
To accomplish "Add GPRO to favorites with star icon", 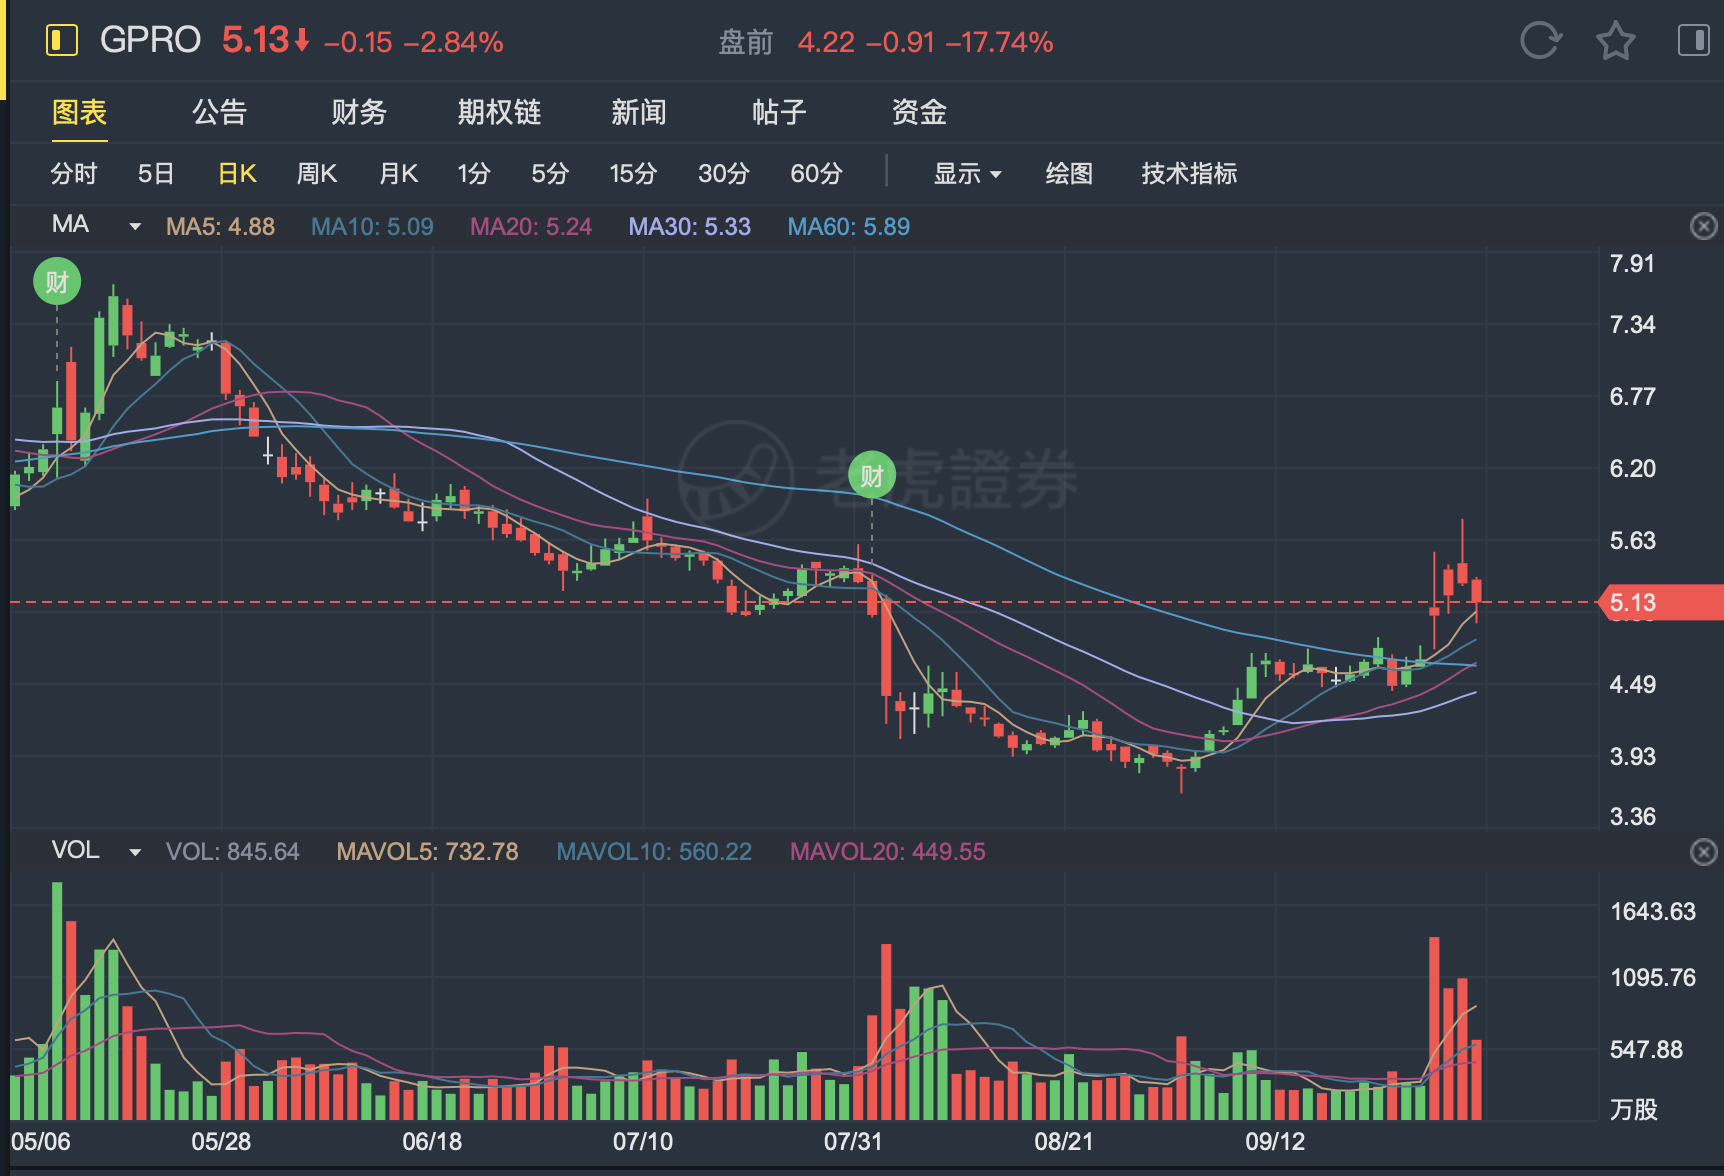I will tap(1615, 41).
